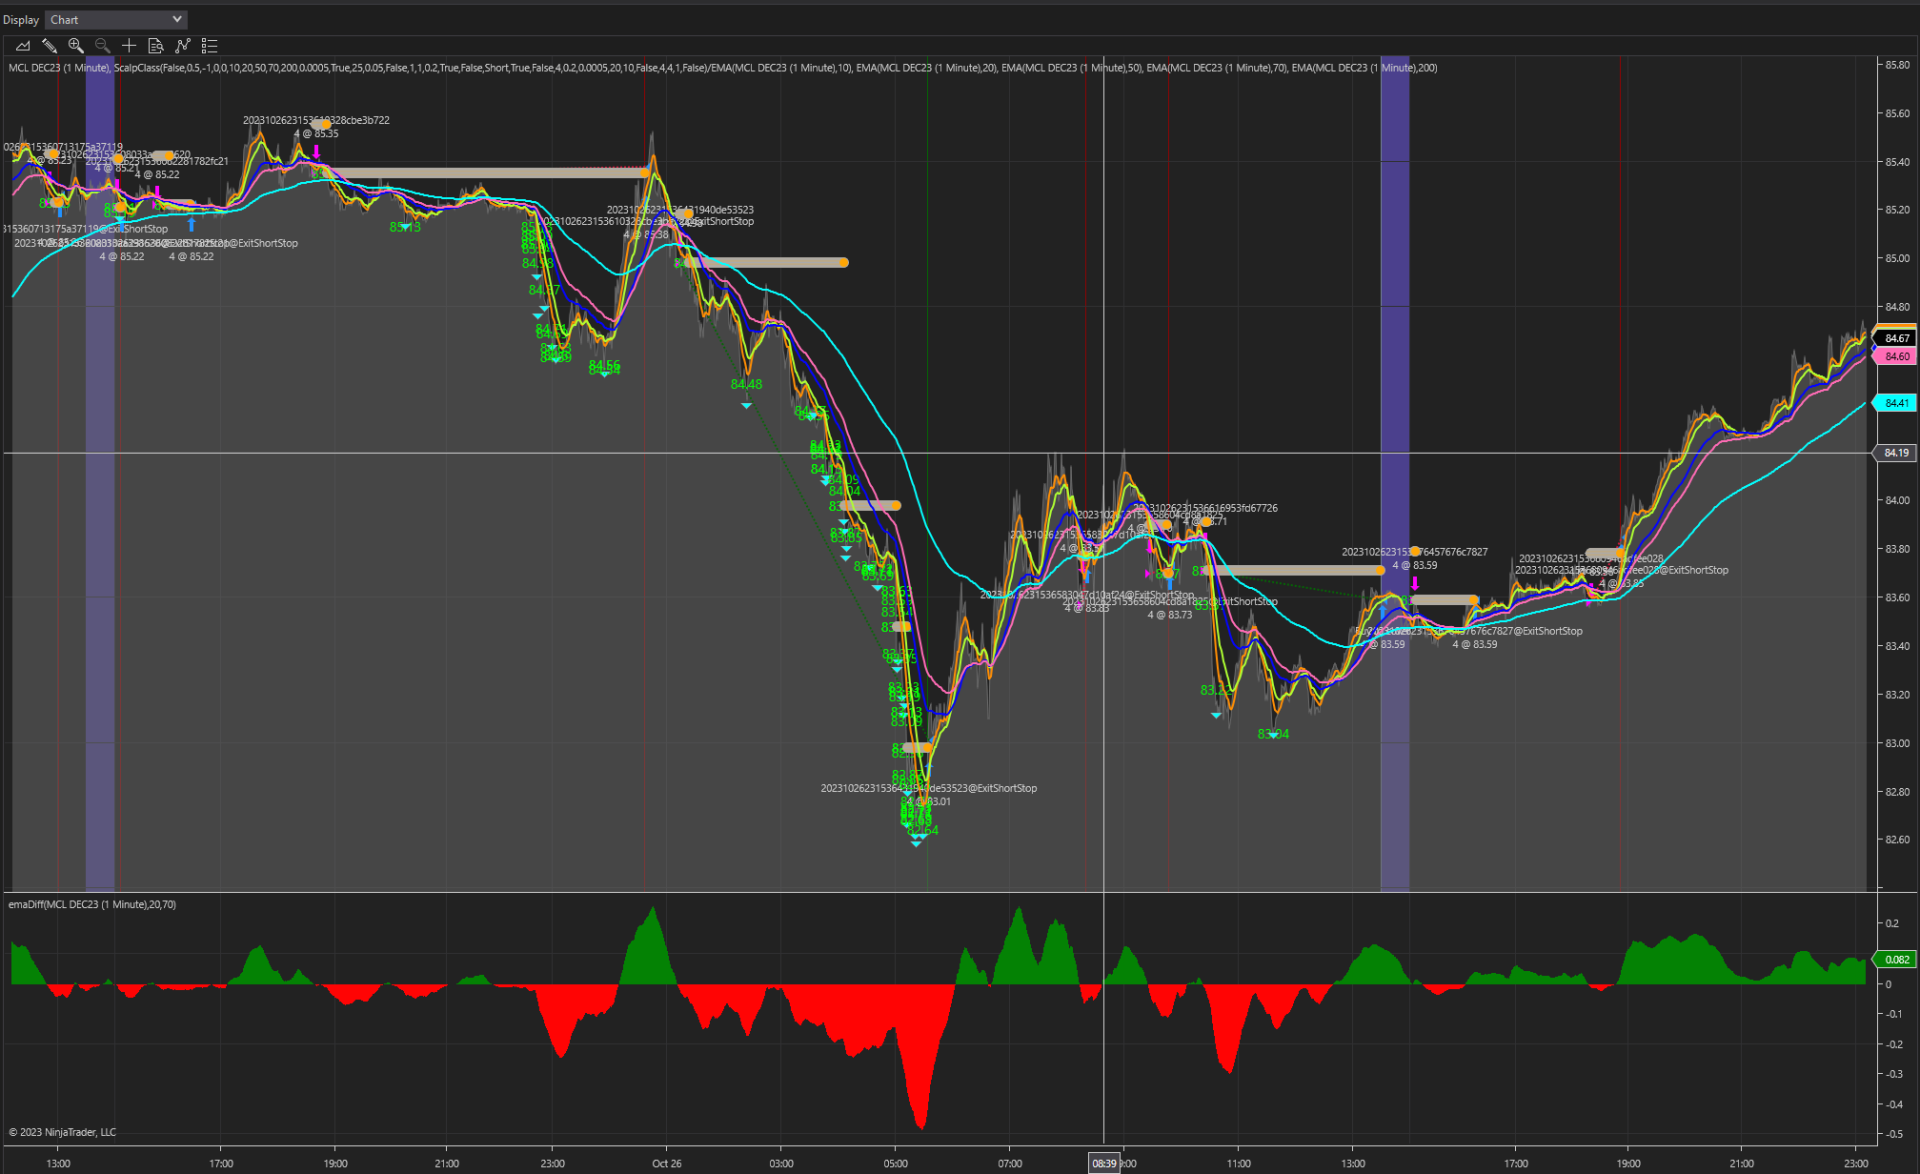Click the zoom out magnifier icon
Screen dimensions: 1920x1174
(x=102, y=46)
